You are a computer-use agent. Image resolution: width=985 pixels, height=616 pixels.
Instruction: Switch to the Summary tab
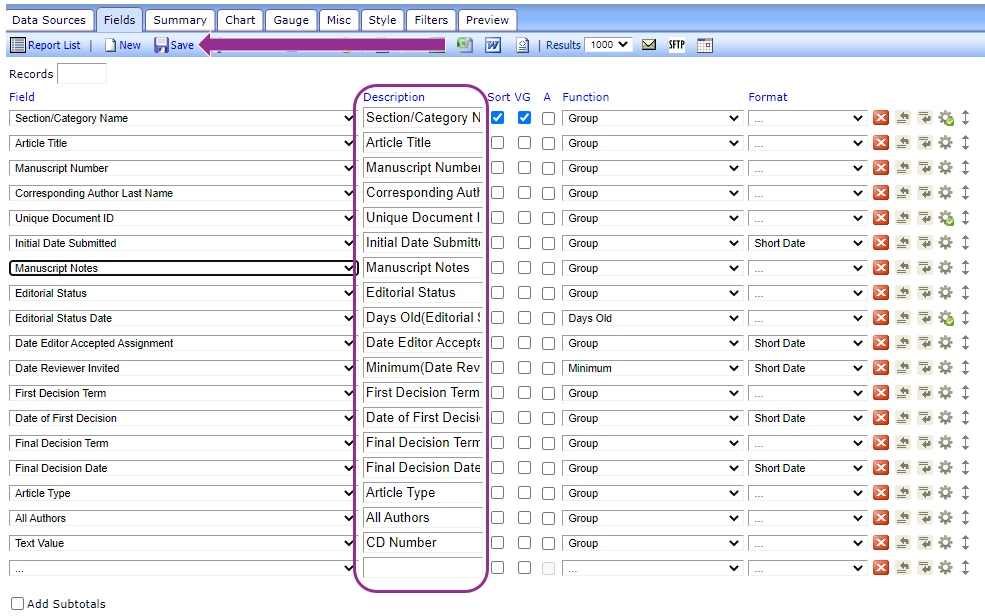(180, 20)
